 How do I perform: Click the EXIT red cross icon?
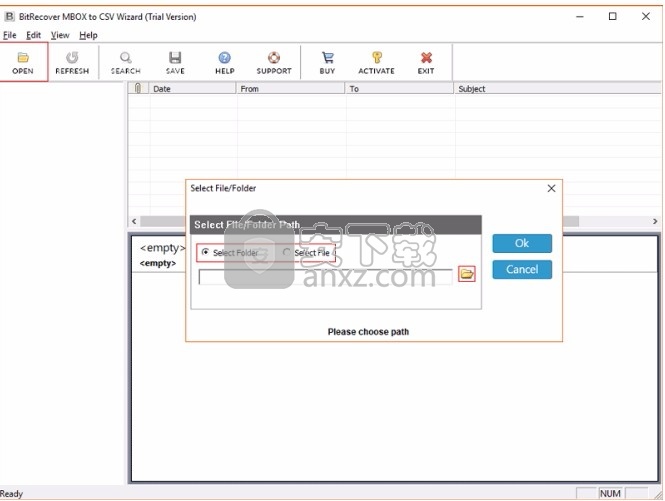(426, 57)
